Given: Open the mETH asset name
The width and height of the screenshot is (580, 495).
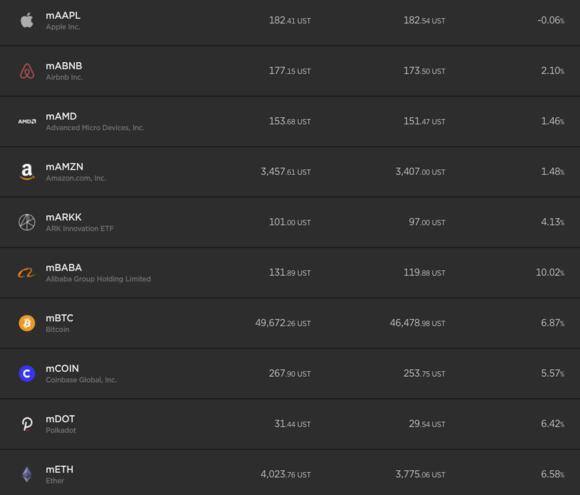Looking at the screenshot, I should pos(60,469).
